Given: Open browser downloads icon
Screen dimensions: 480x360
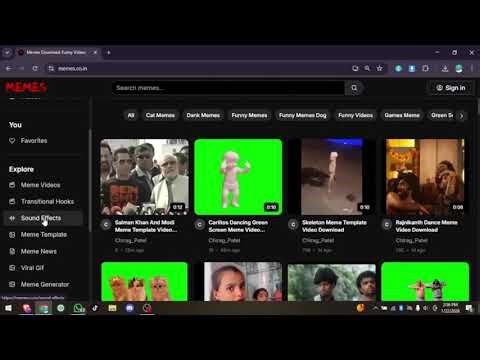Looking at the screenshot, I should 445,68.
